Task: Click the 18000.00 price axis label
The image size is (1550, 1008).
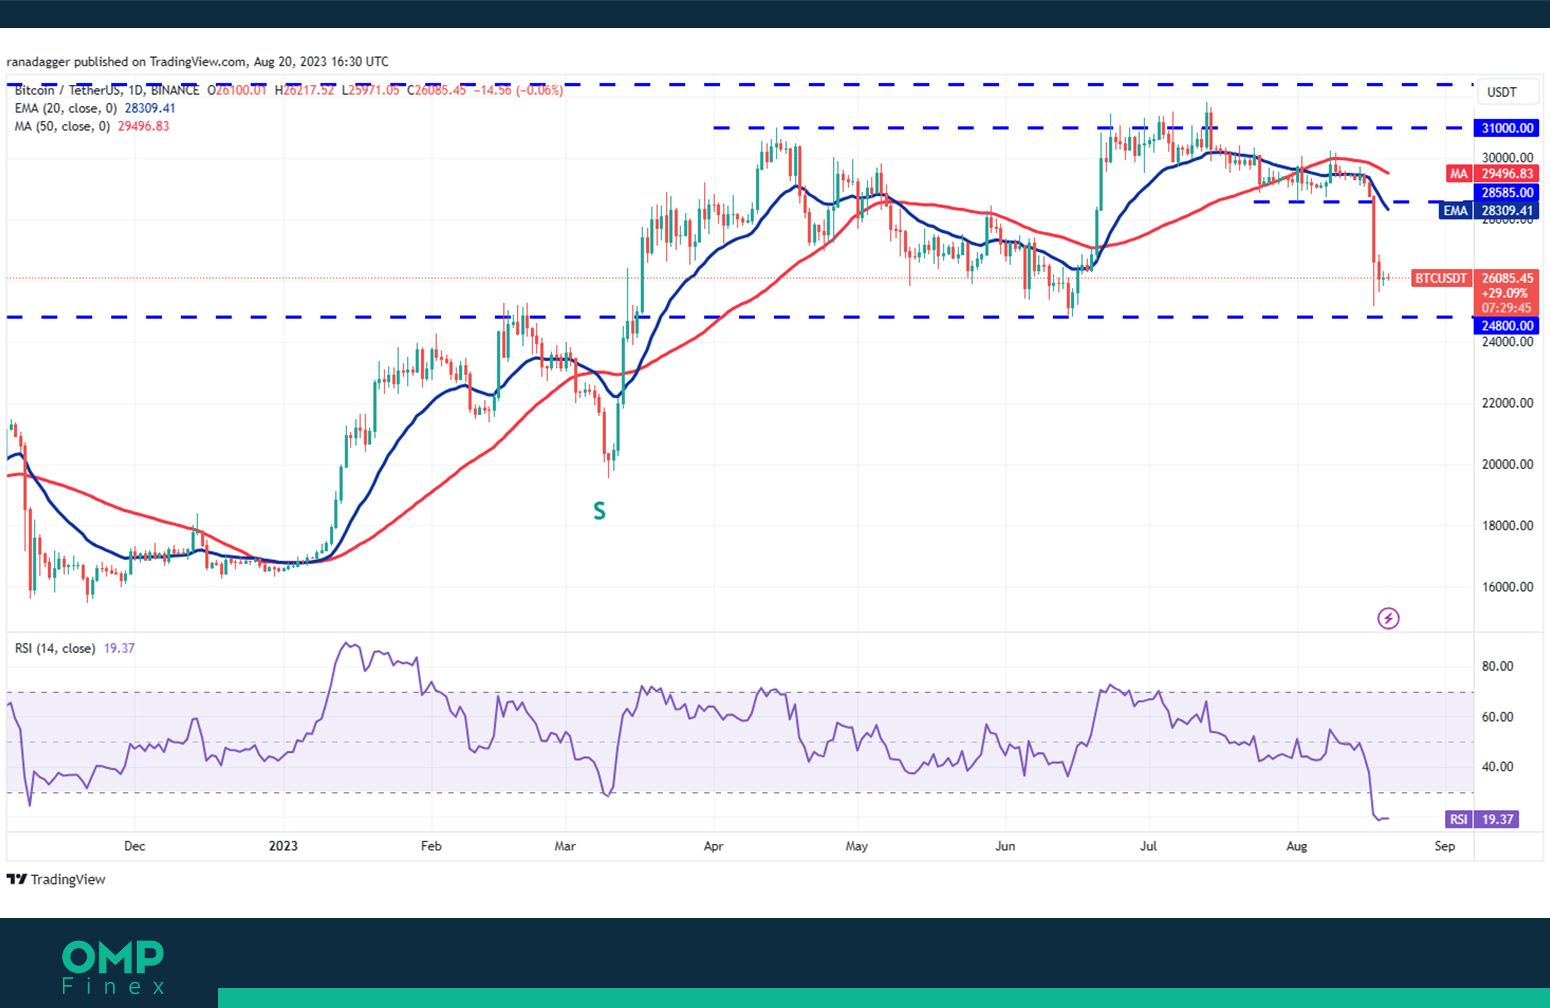Action: [1507, 526]
